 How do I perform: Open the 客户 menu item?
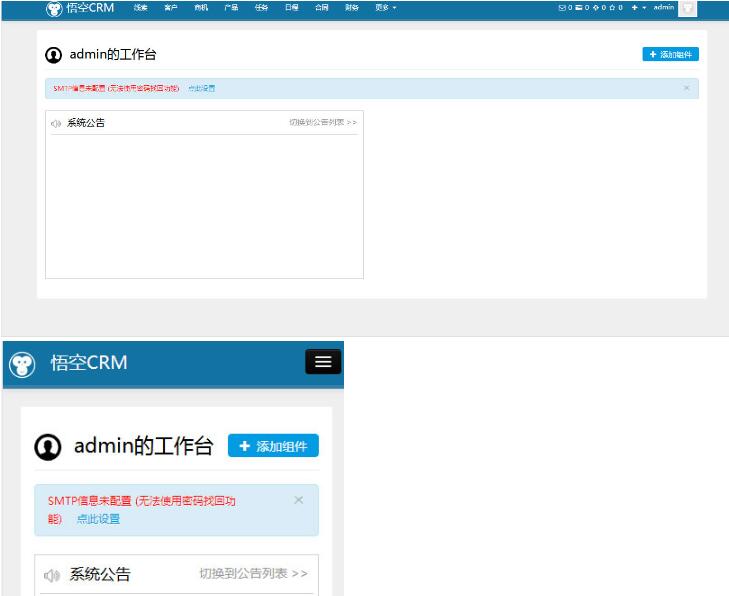pos(171,8)
